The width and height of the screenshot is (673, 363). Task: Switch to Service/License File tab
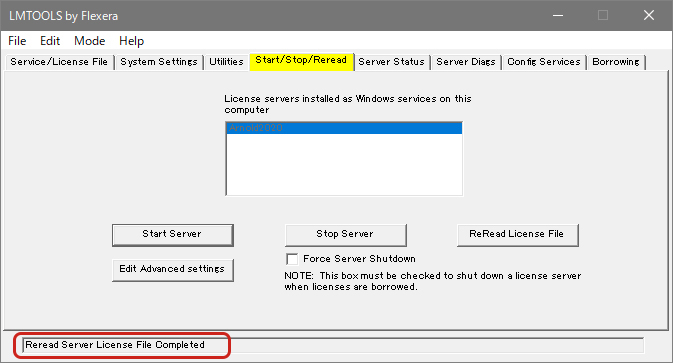pos(59,62)
